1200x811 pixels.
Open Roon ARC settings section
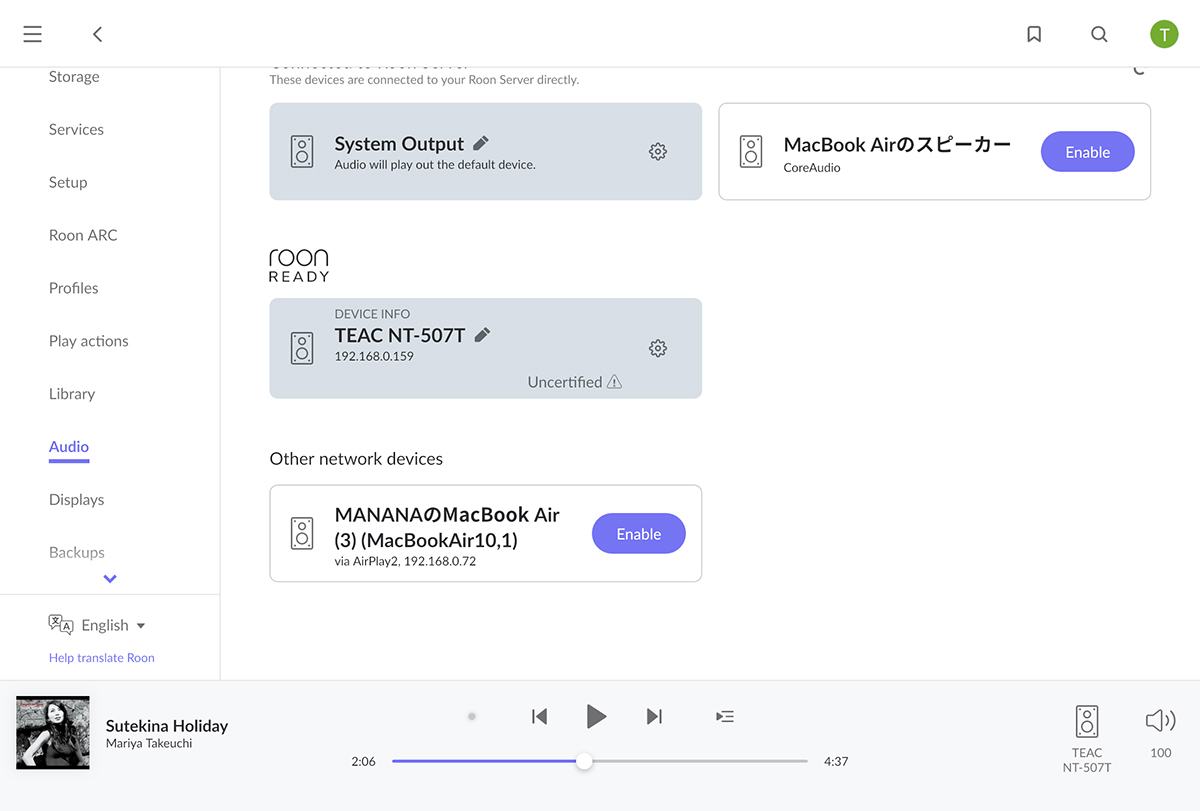click(x=83, y=235)
